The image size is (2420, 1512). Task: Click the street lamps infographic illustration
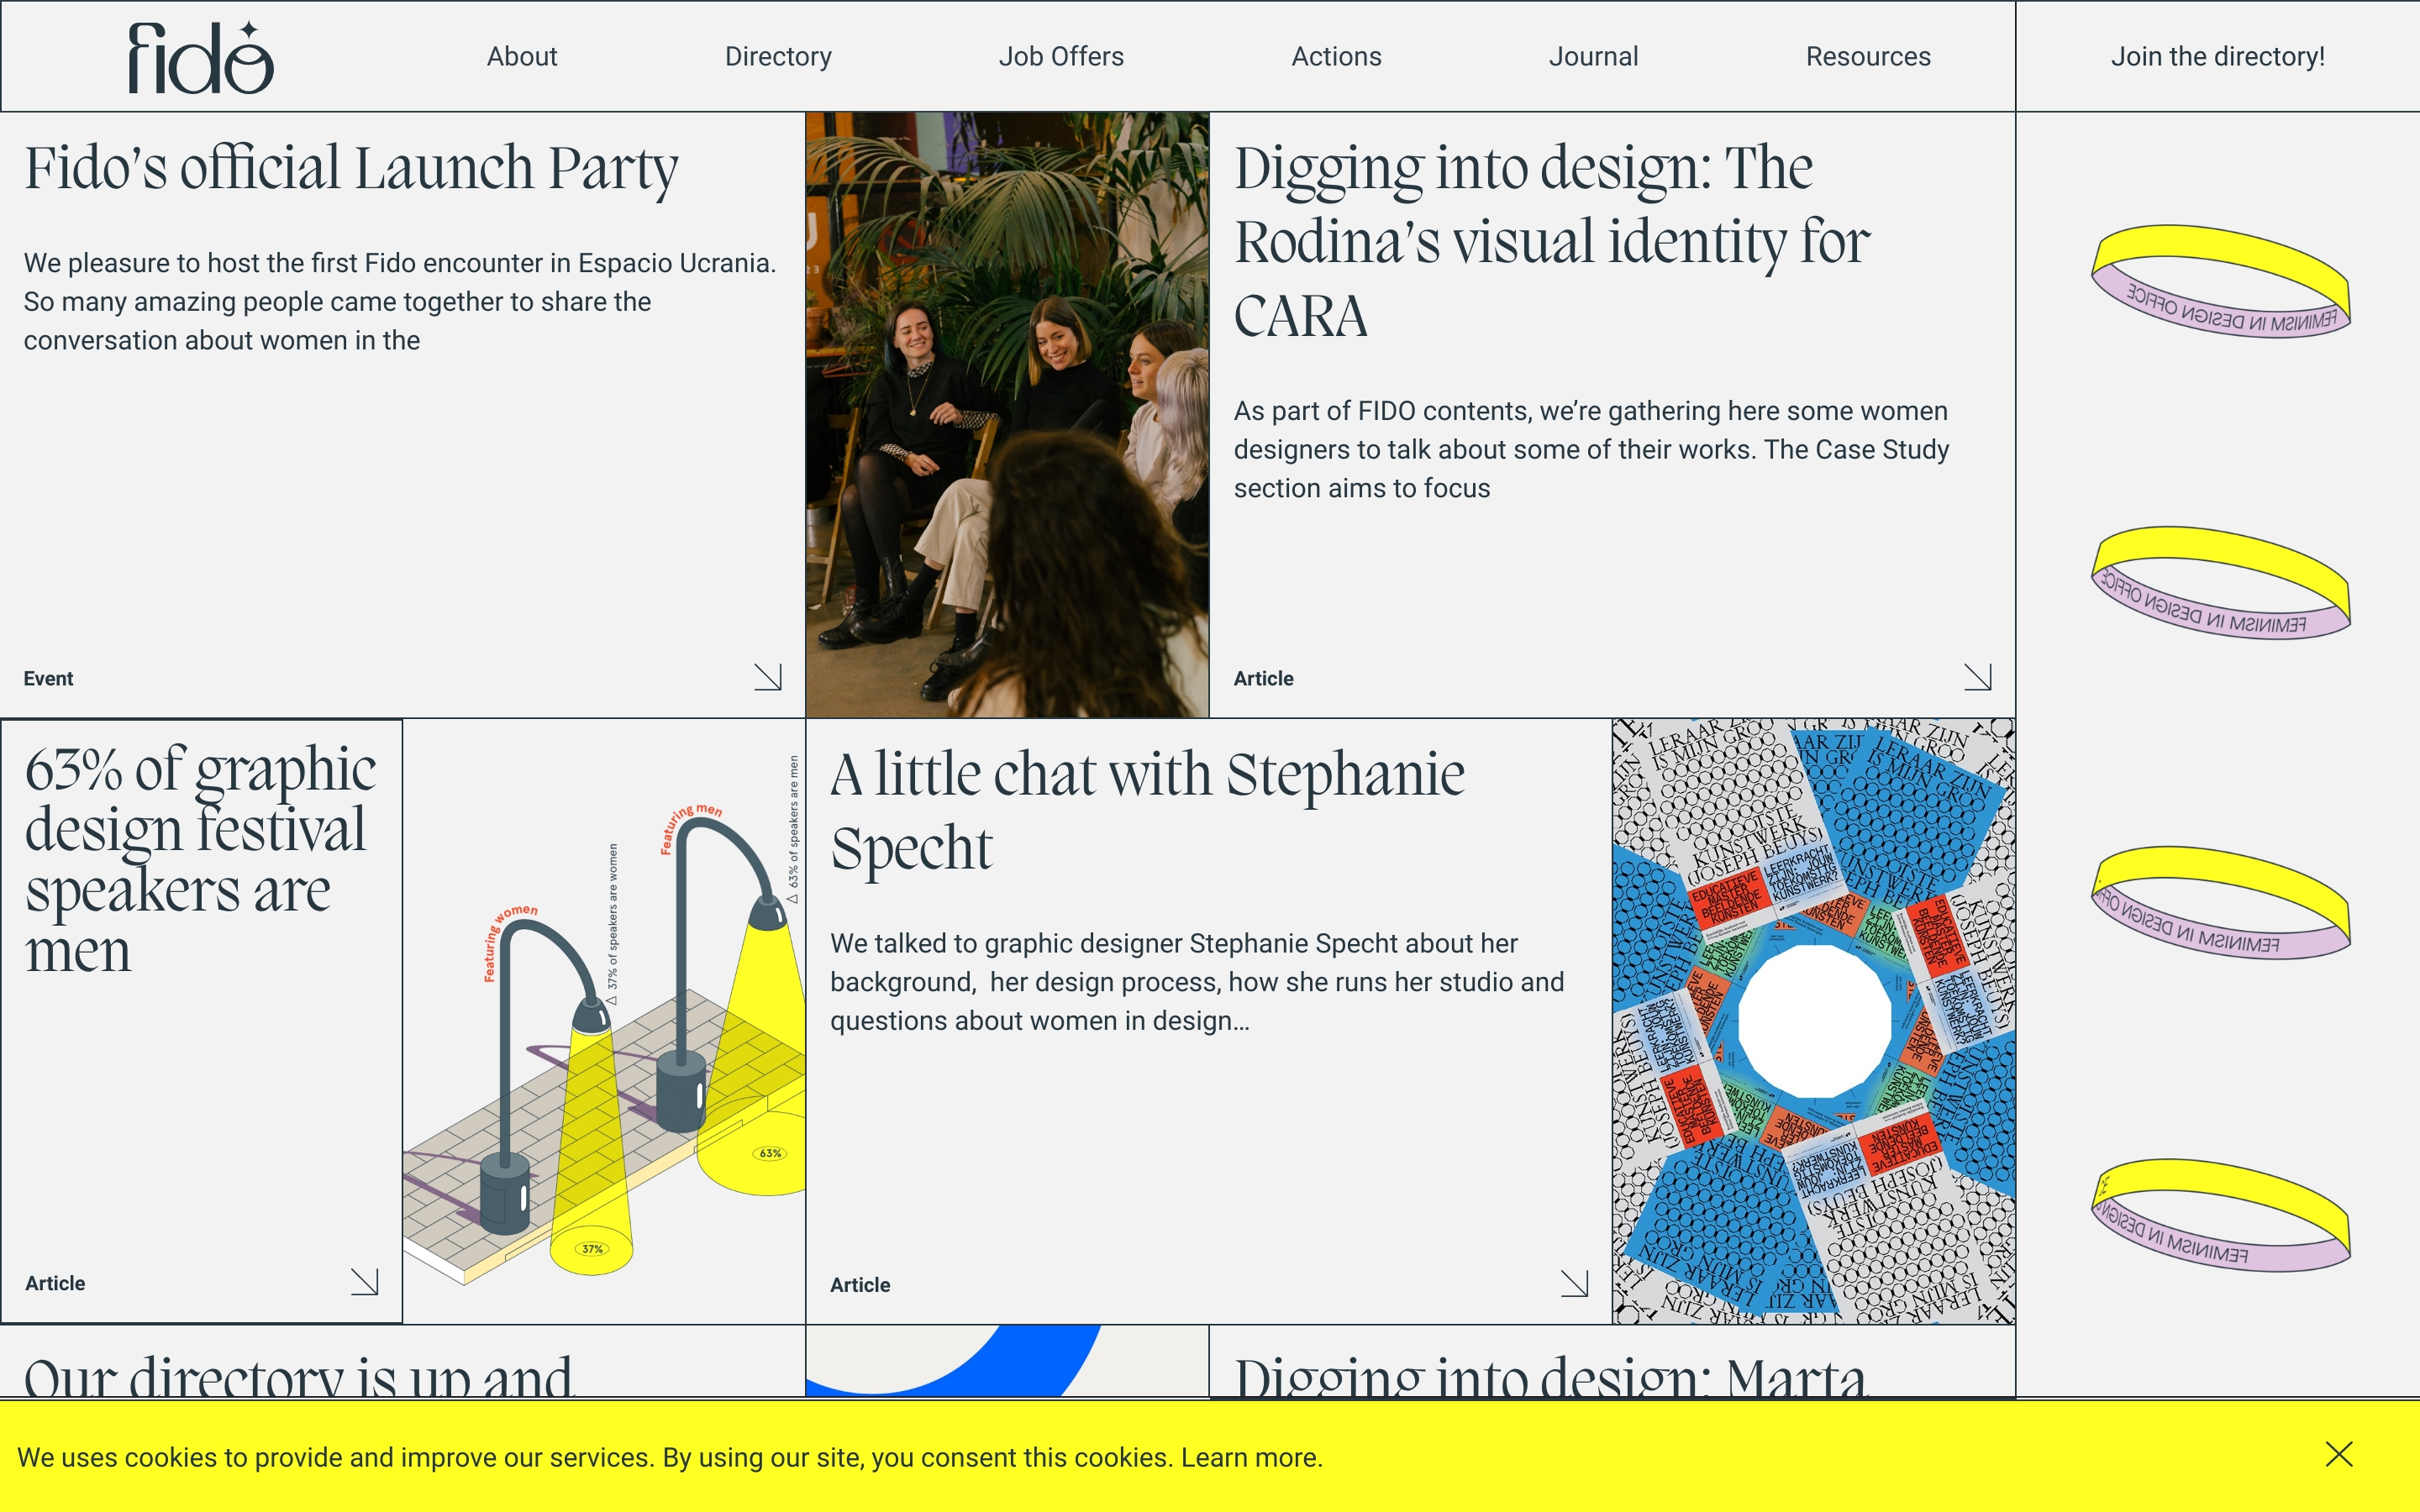tap(604, 1020)
